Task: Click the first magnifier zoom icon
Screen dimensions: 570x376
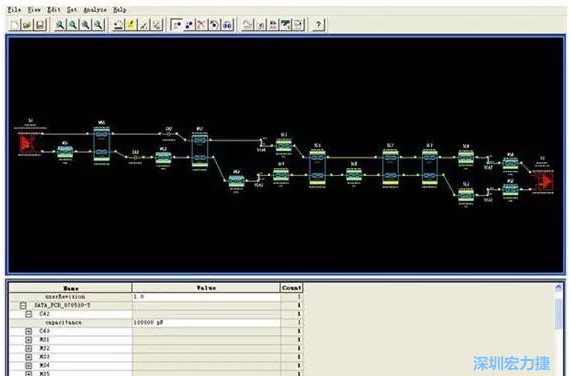Action: (x=60, y=25)
